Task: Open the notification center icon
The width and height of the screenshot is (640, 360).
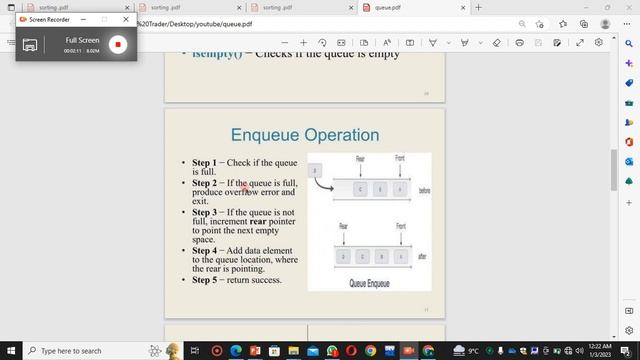Action: [625, 351]
